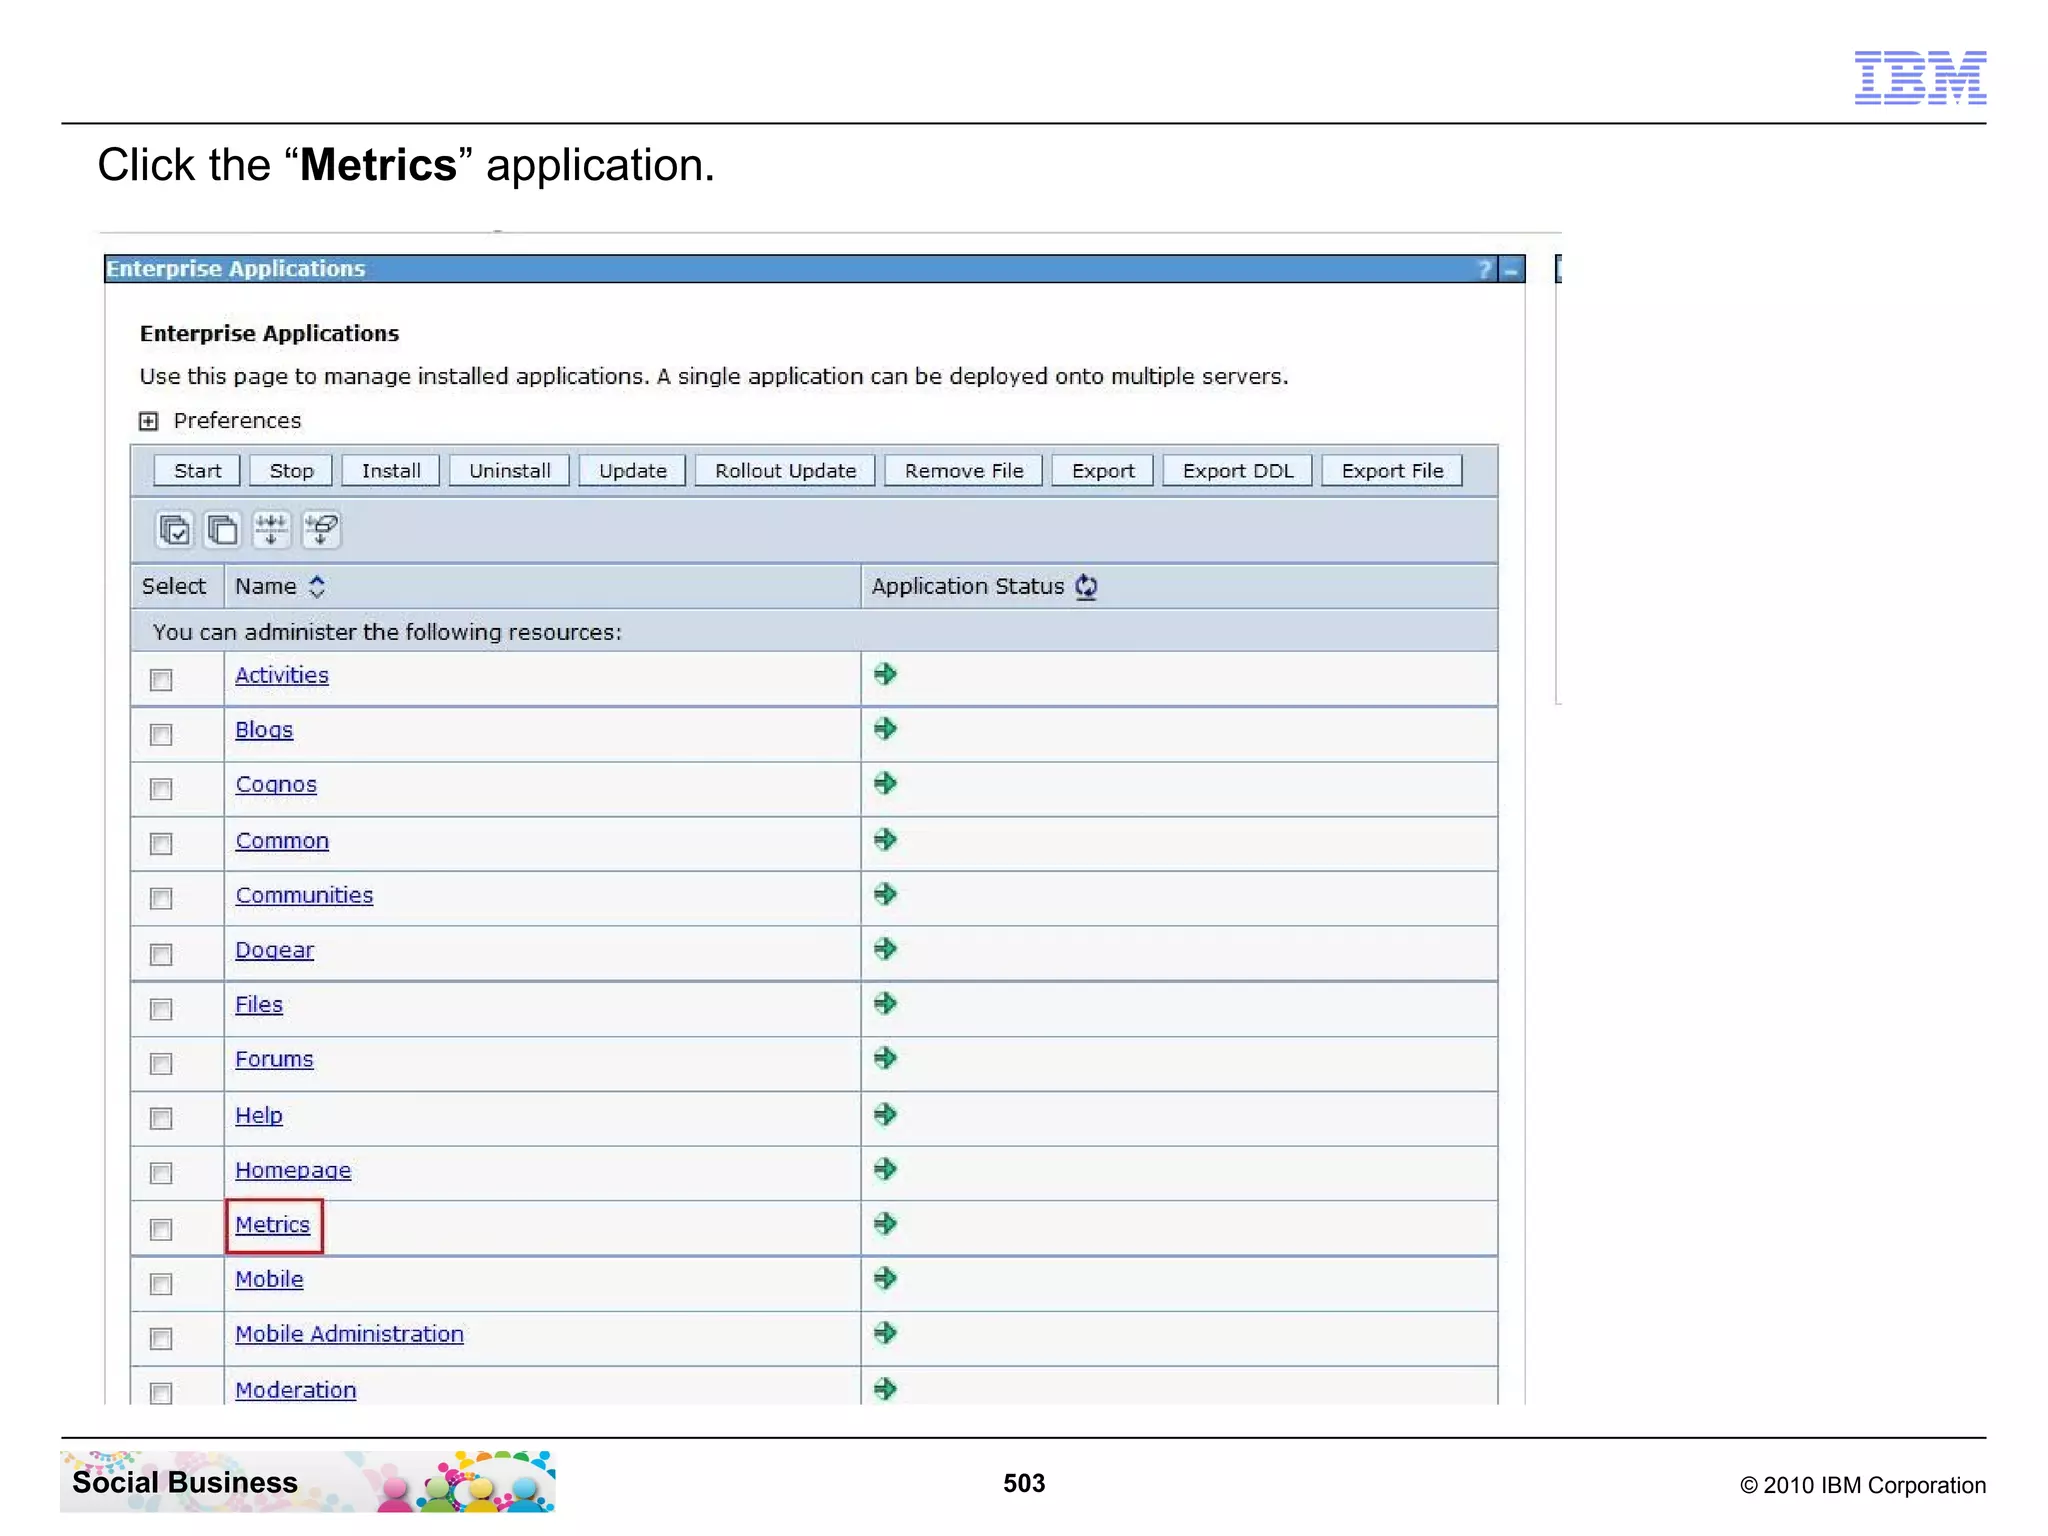Open the Mobile Administration link
The image size is (2048, 1536).
click(x=349, y=1335)
